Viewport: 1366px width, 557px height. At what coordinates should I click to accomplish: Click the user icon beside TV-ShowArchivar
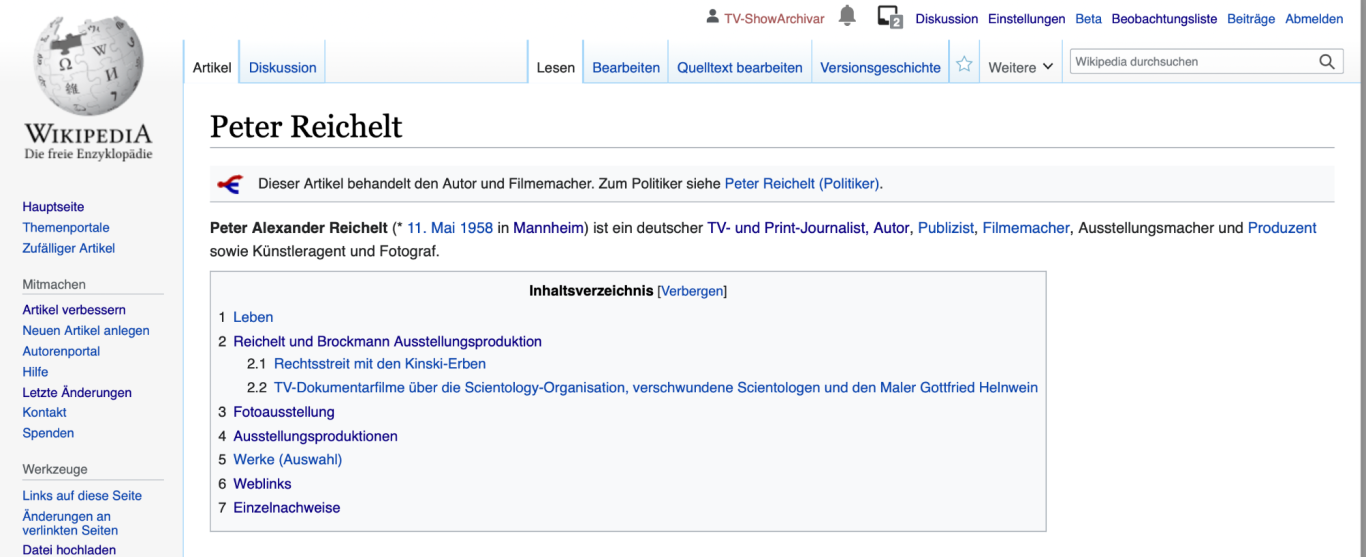[712, 17]
